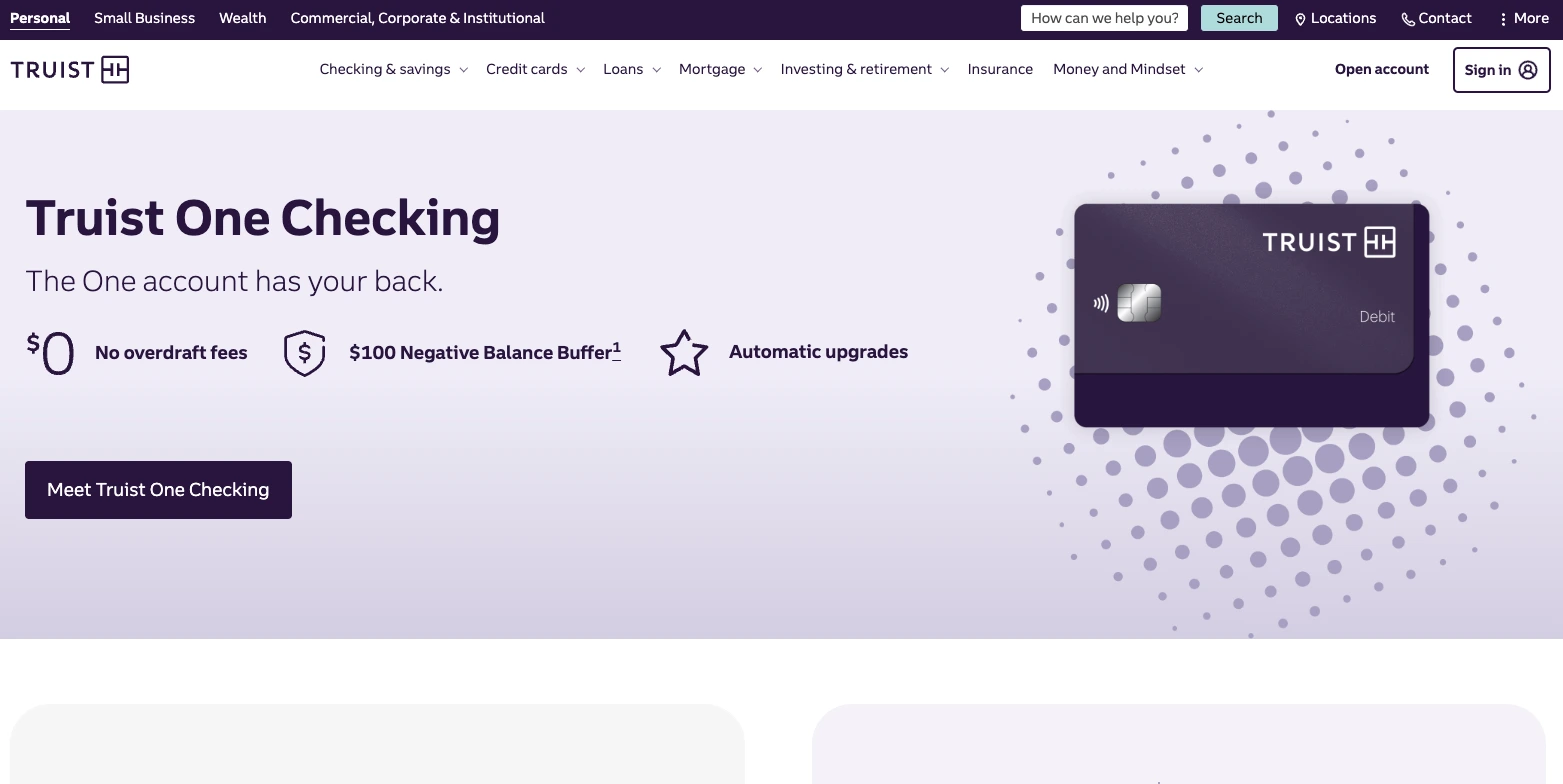This screenshot has height=784, width=1563.
Task: Click the user profile icon in Sign in
Action: (x=1527, y=70)
